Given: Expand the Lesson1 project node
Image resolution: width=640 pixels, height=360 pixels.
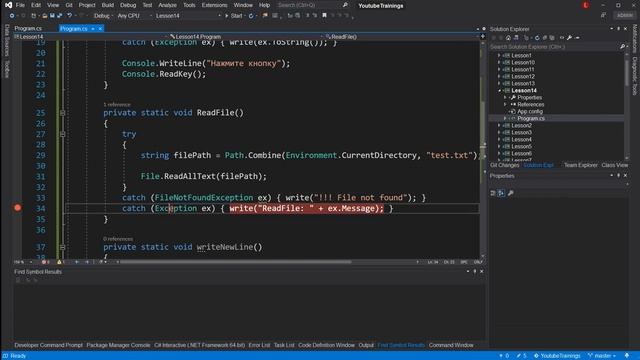Looking at the screenshot, I should [499, 56].
